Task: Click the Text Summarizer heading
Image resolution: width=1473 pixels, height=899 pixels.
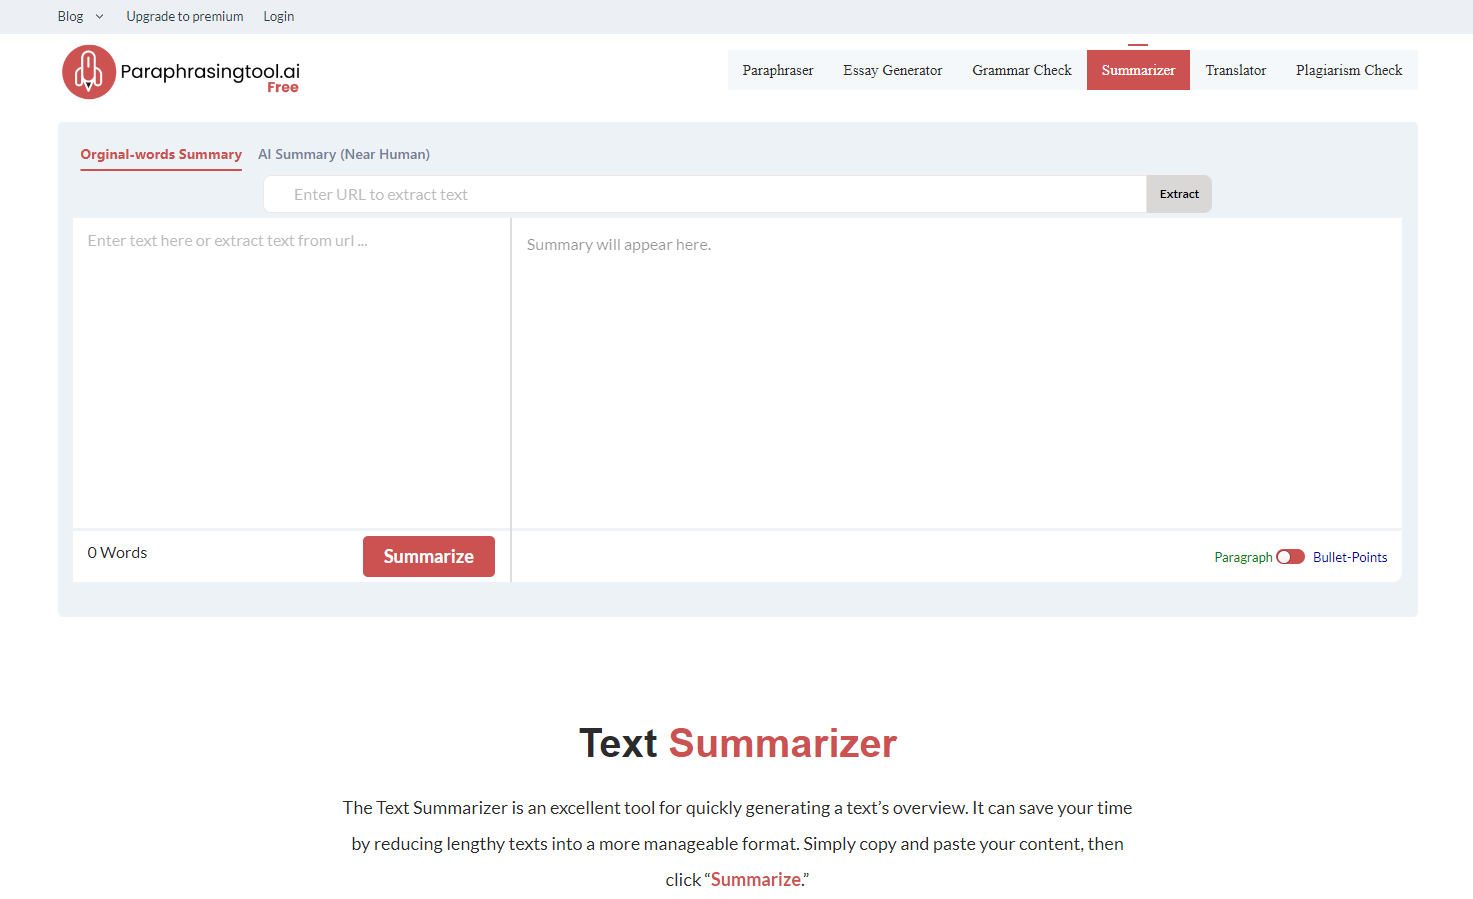Action: tap(738, 743)
